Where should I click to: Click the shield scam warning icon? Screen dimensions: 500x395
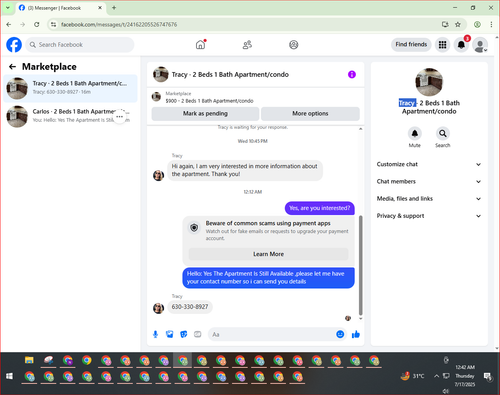[x=194, y=228]
